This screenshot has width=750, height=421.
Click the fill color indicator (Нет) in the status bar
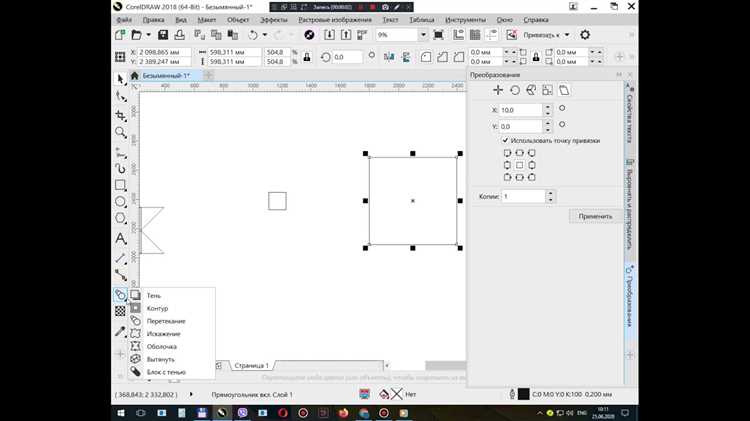tap(397, 394)
